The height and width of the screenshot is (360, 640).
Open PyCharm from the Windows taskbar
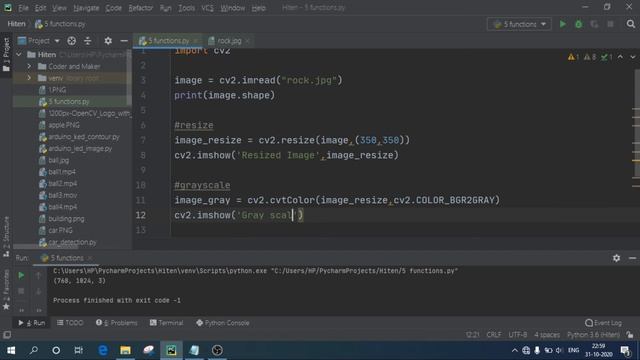point(171,350)
